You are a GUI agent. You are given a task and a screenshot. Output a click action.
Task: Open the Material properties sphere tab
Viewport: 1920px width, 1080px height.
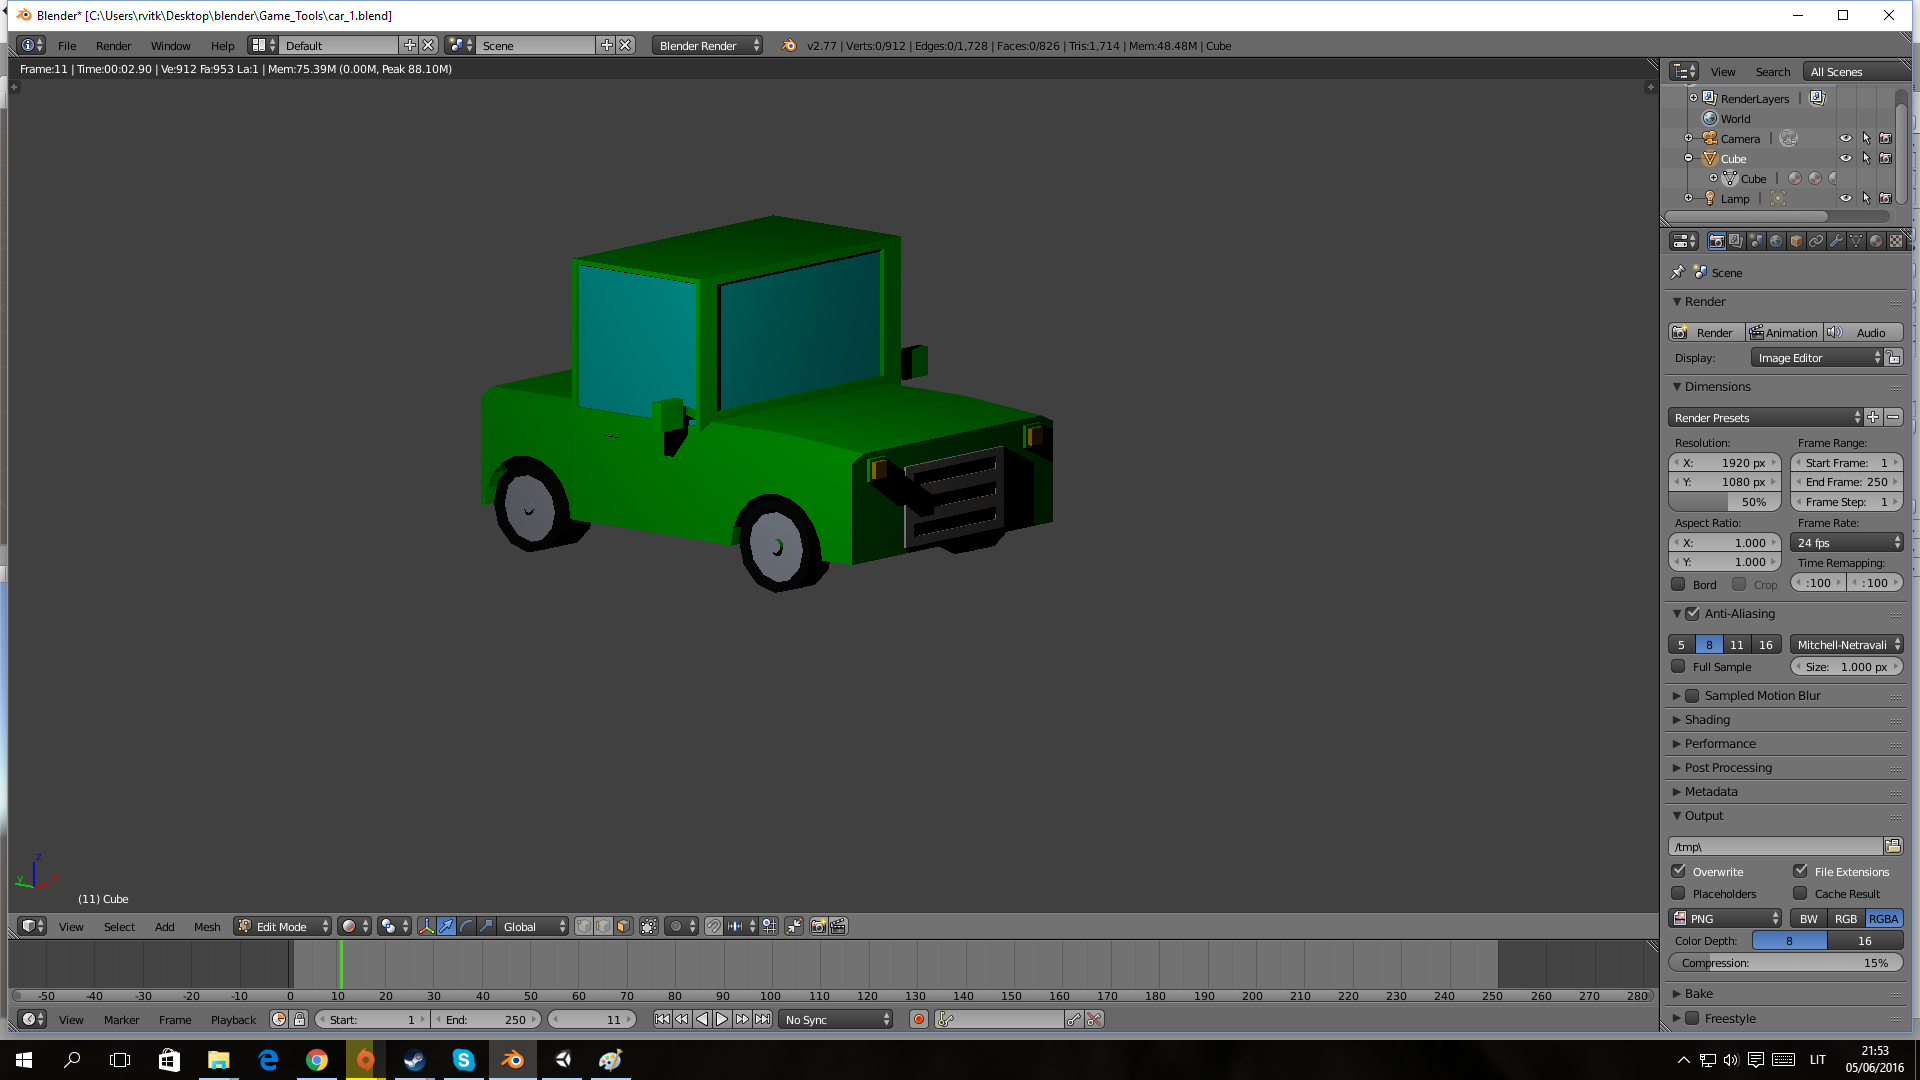(1876, 241)
